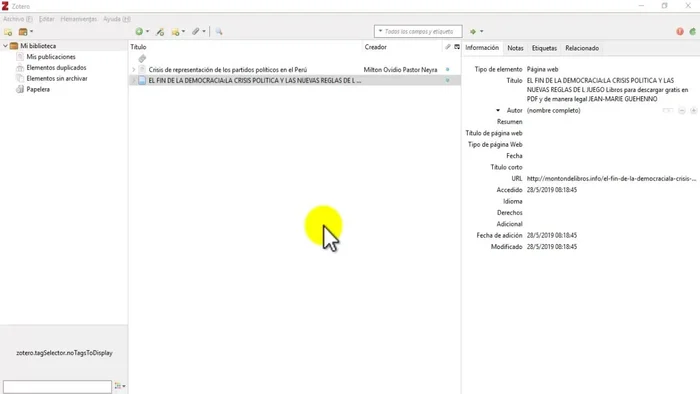Sort items by Título column header
Viewport: 700px width, 394px height.
point(245,47)
